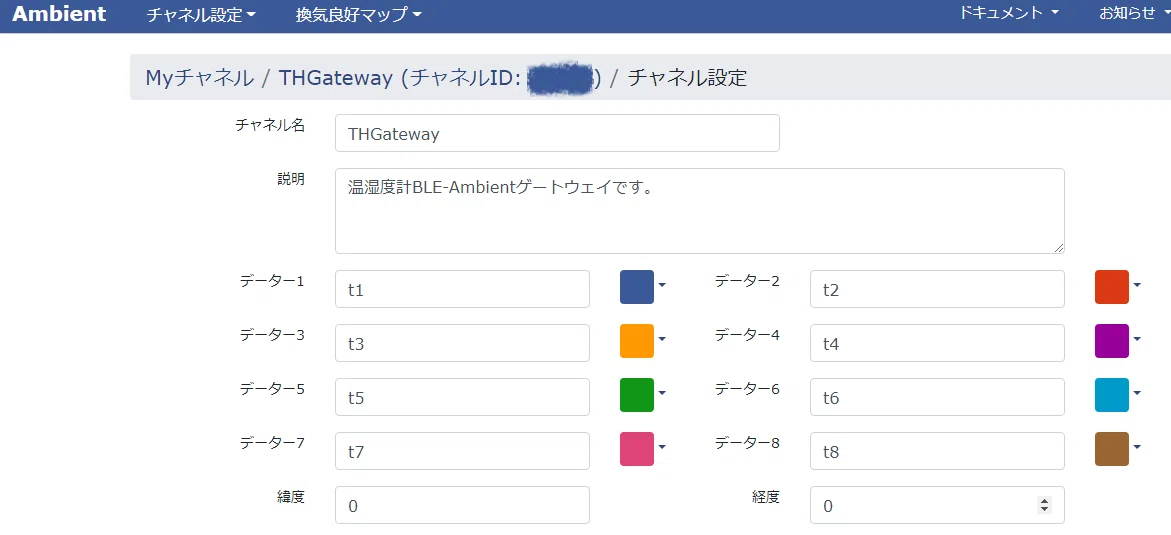Select the データー5 field containing t5
The width and height of the screenshot is (1171, 535).
pyautogui.click(x=462, y=397)
